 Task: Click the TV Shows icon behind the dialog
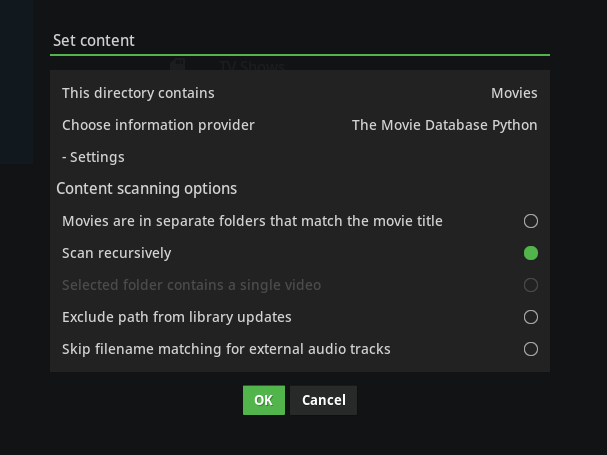coord(178,65)
